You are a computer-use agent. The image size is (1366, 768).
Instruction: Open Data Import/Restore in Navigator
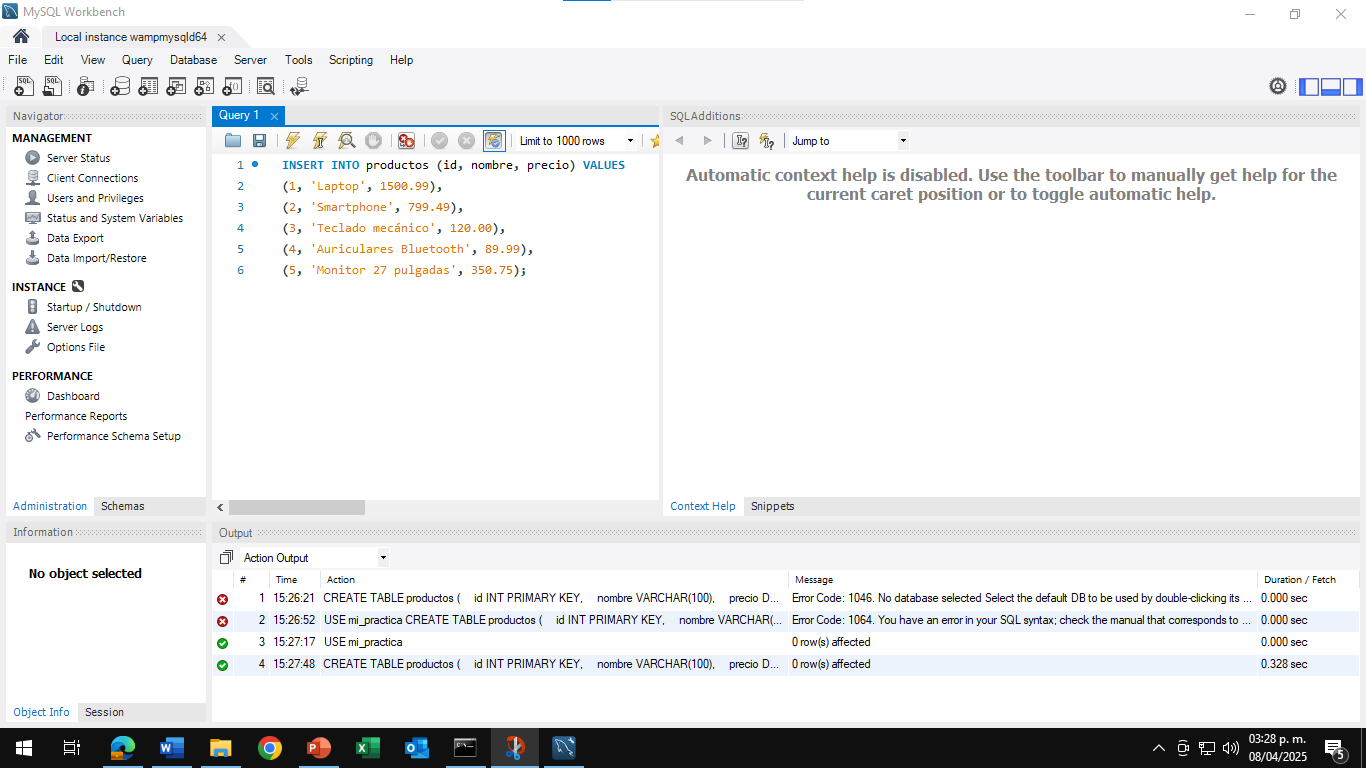[x=96, y=258]
